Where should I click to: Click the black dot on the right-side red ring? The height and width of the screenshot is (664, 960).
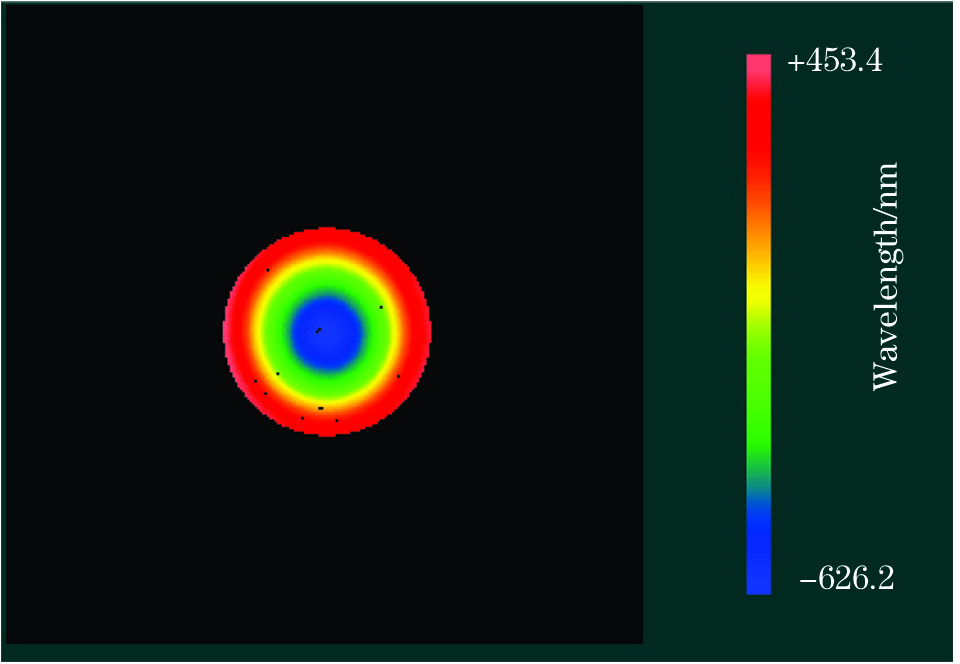coord(398,376)
